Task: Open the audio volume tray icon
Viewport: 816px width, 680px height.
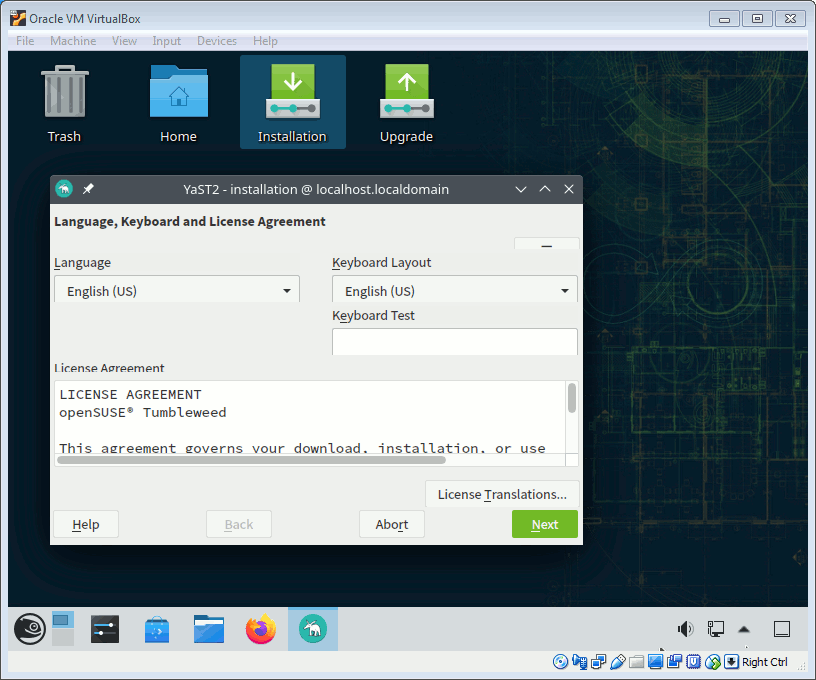Action: [x=685, y=629]
